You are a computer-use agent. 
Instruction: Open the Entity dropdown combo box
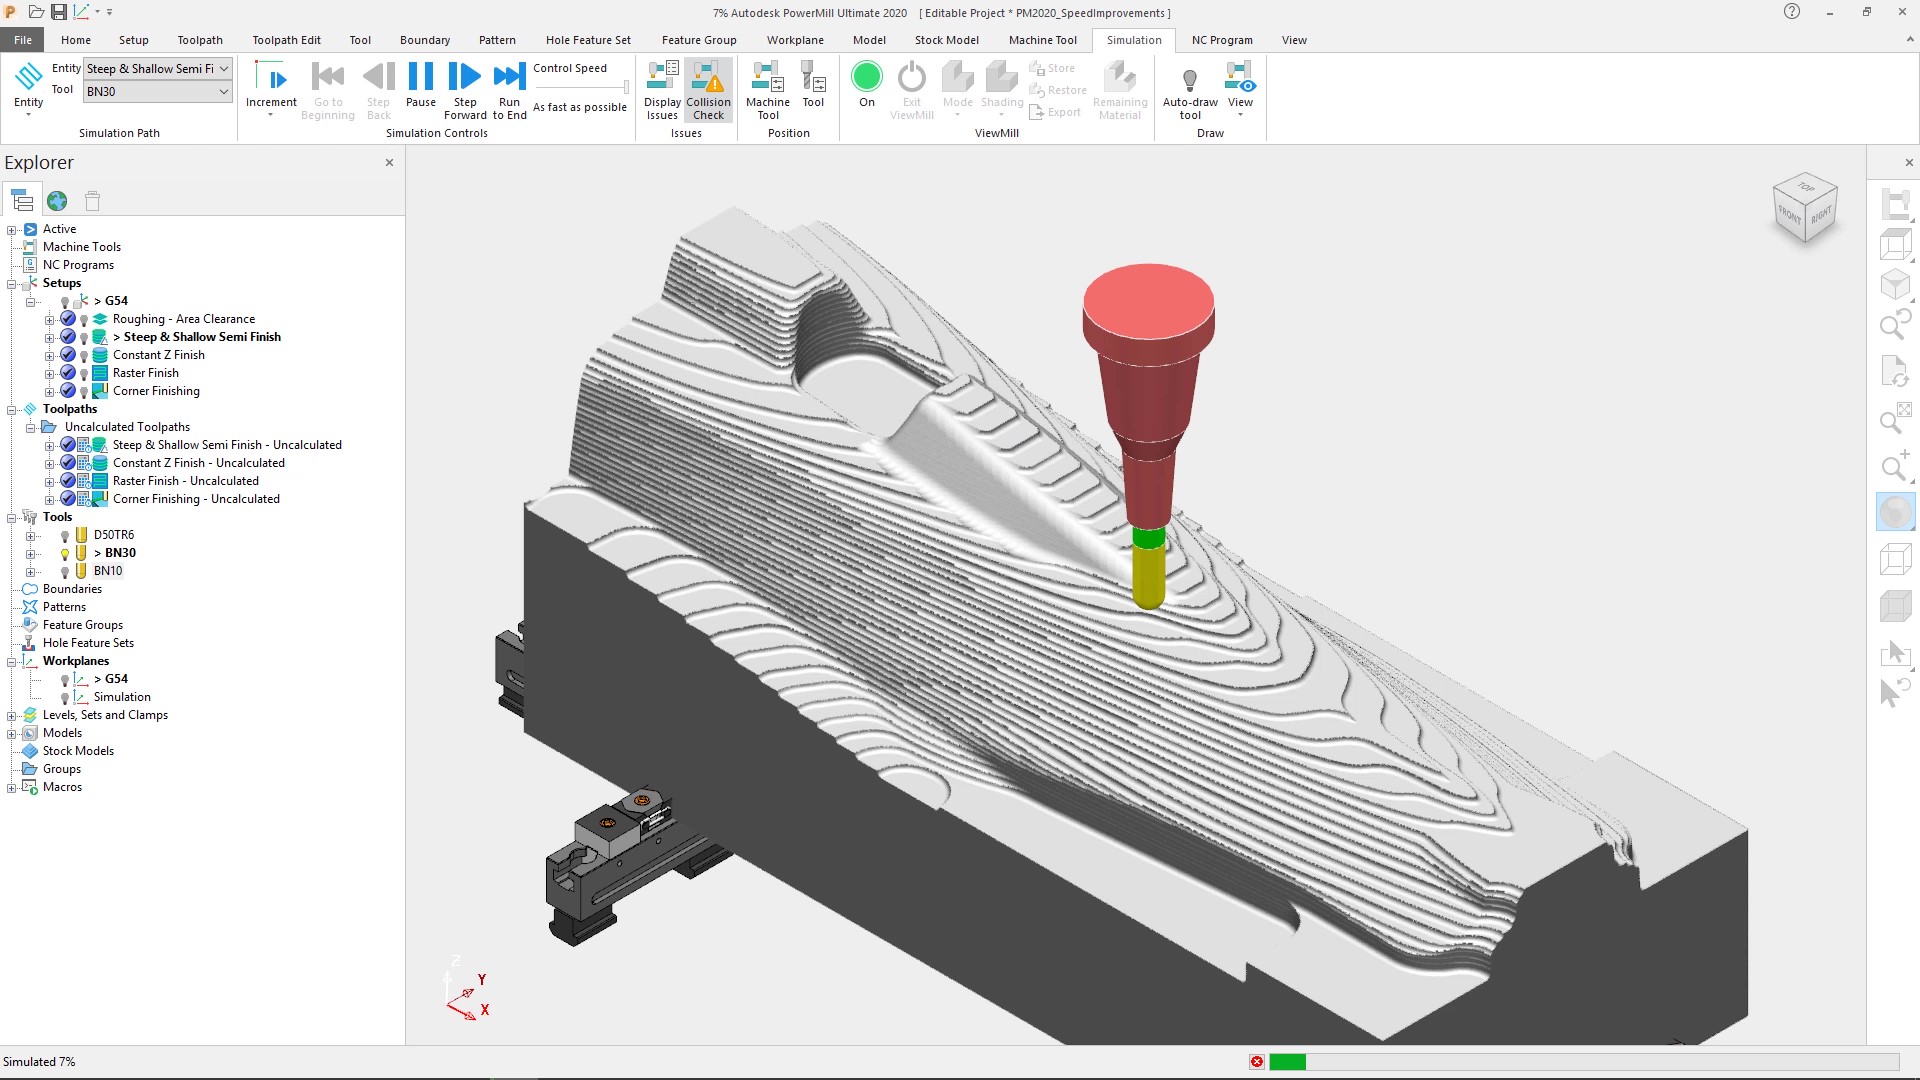158,68
